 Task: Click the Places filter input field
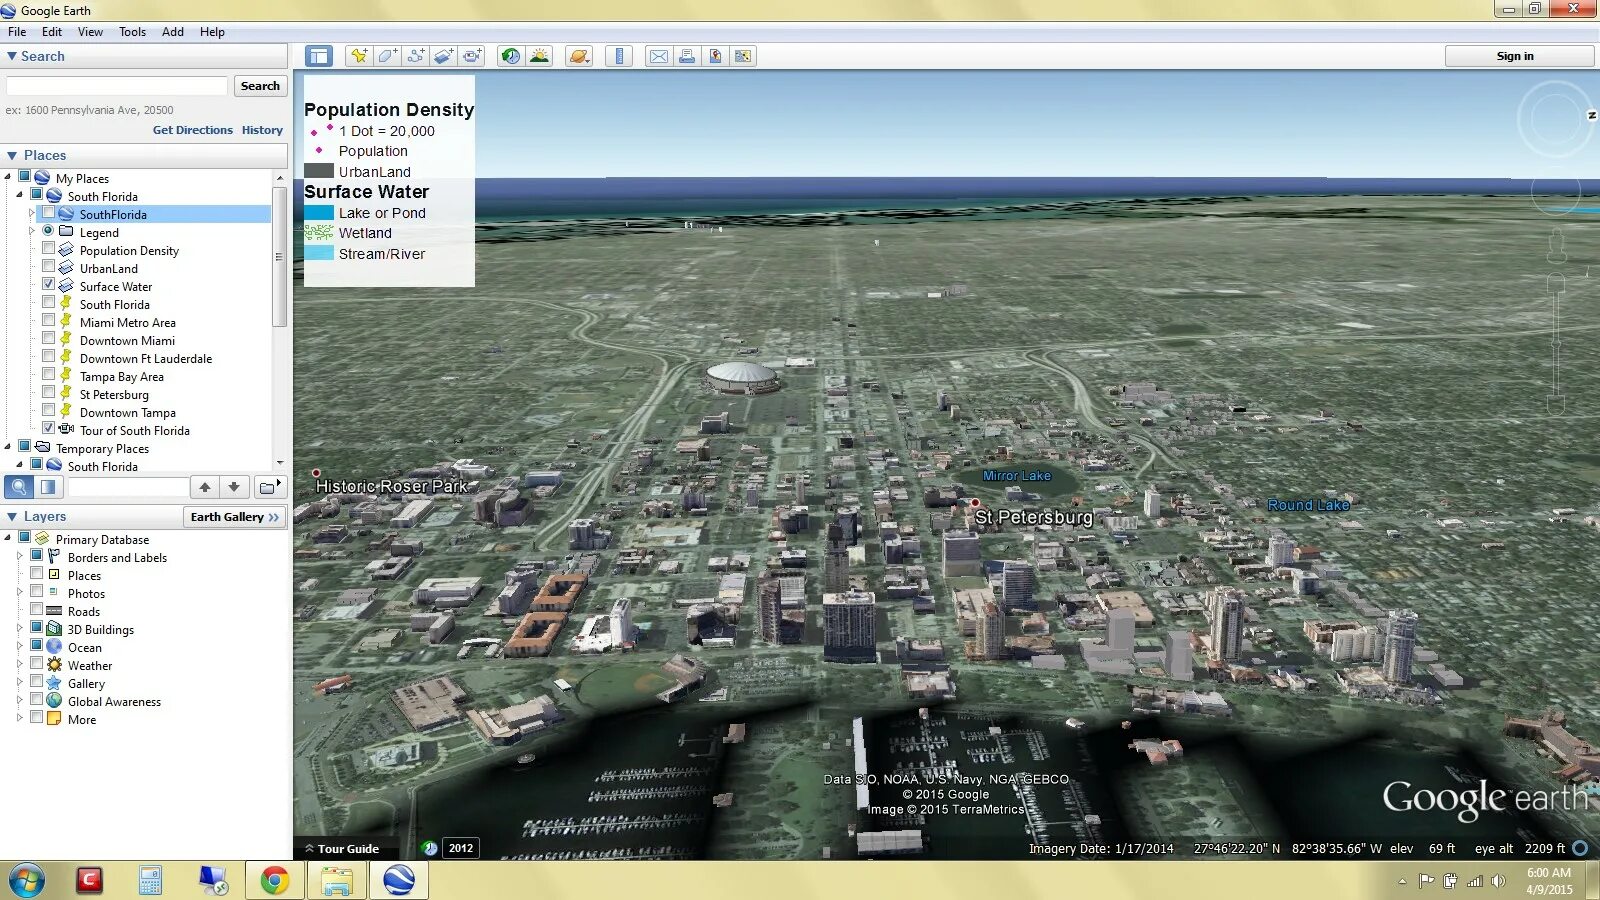tap(128, 487)
